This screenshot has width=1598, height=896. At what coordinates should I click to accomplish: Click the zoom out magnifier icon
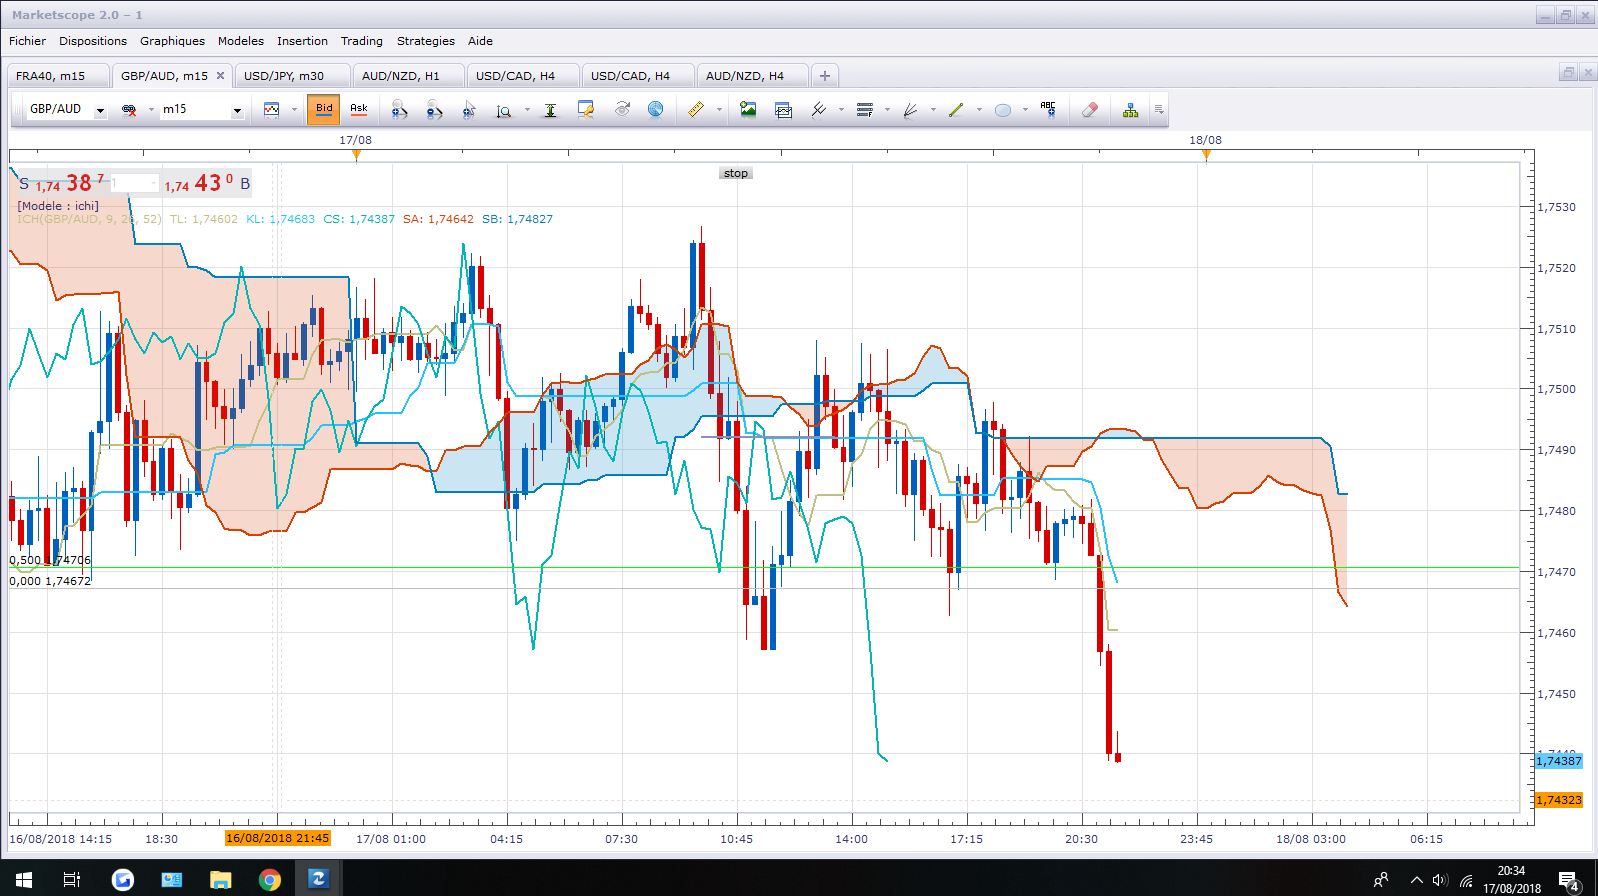(434, 110)
